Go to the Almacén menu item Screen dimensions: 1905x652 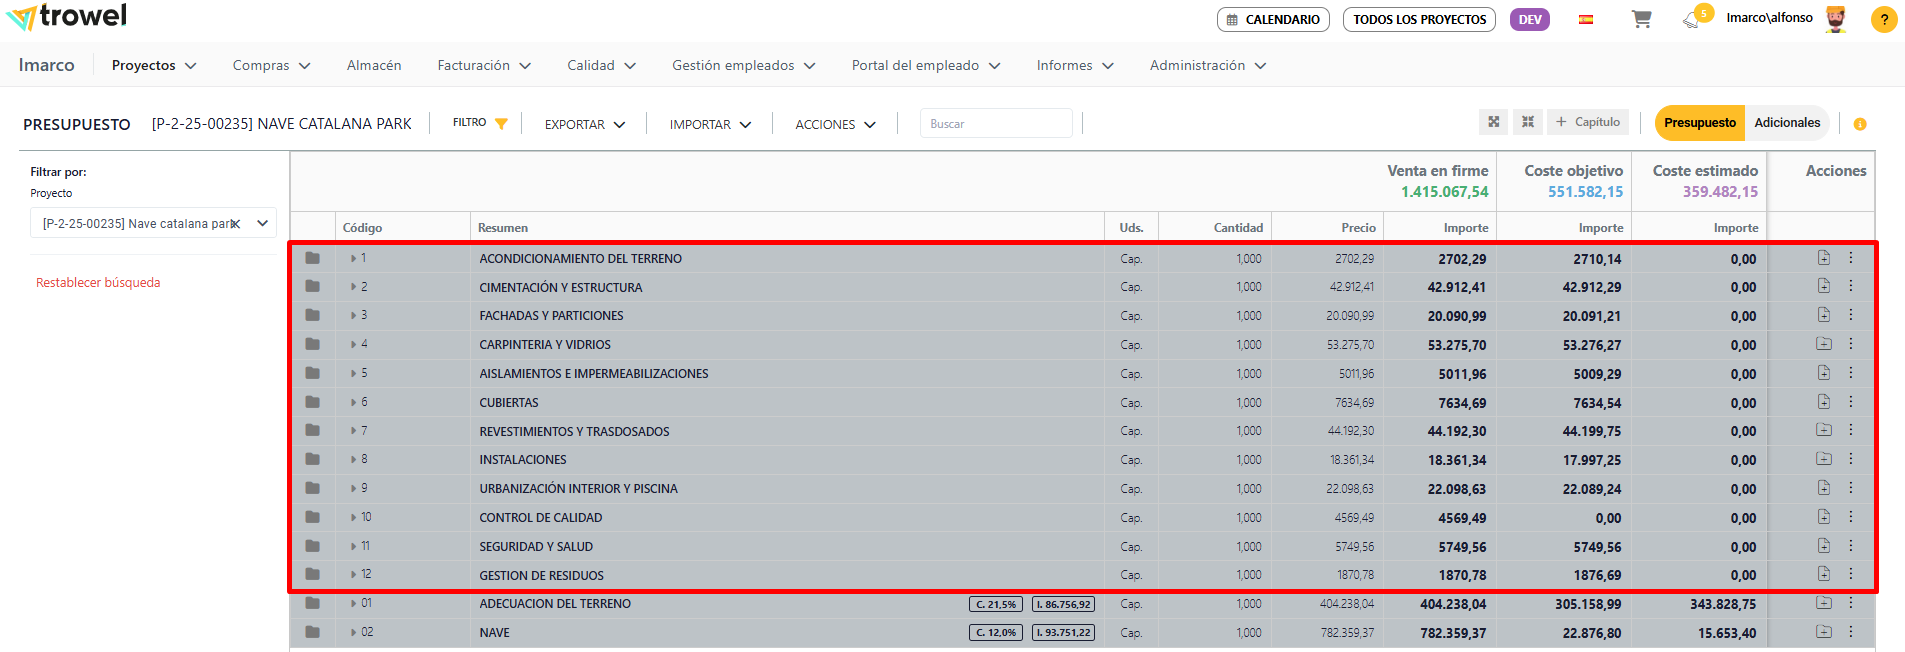tap(374, 65)
